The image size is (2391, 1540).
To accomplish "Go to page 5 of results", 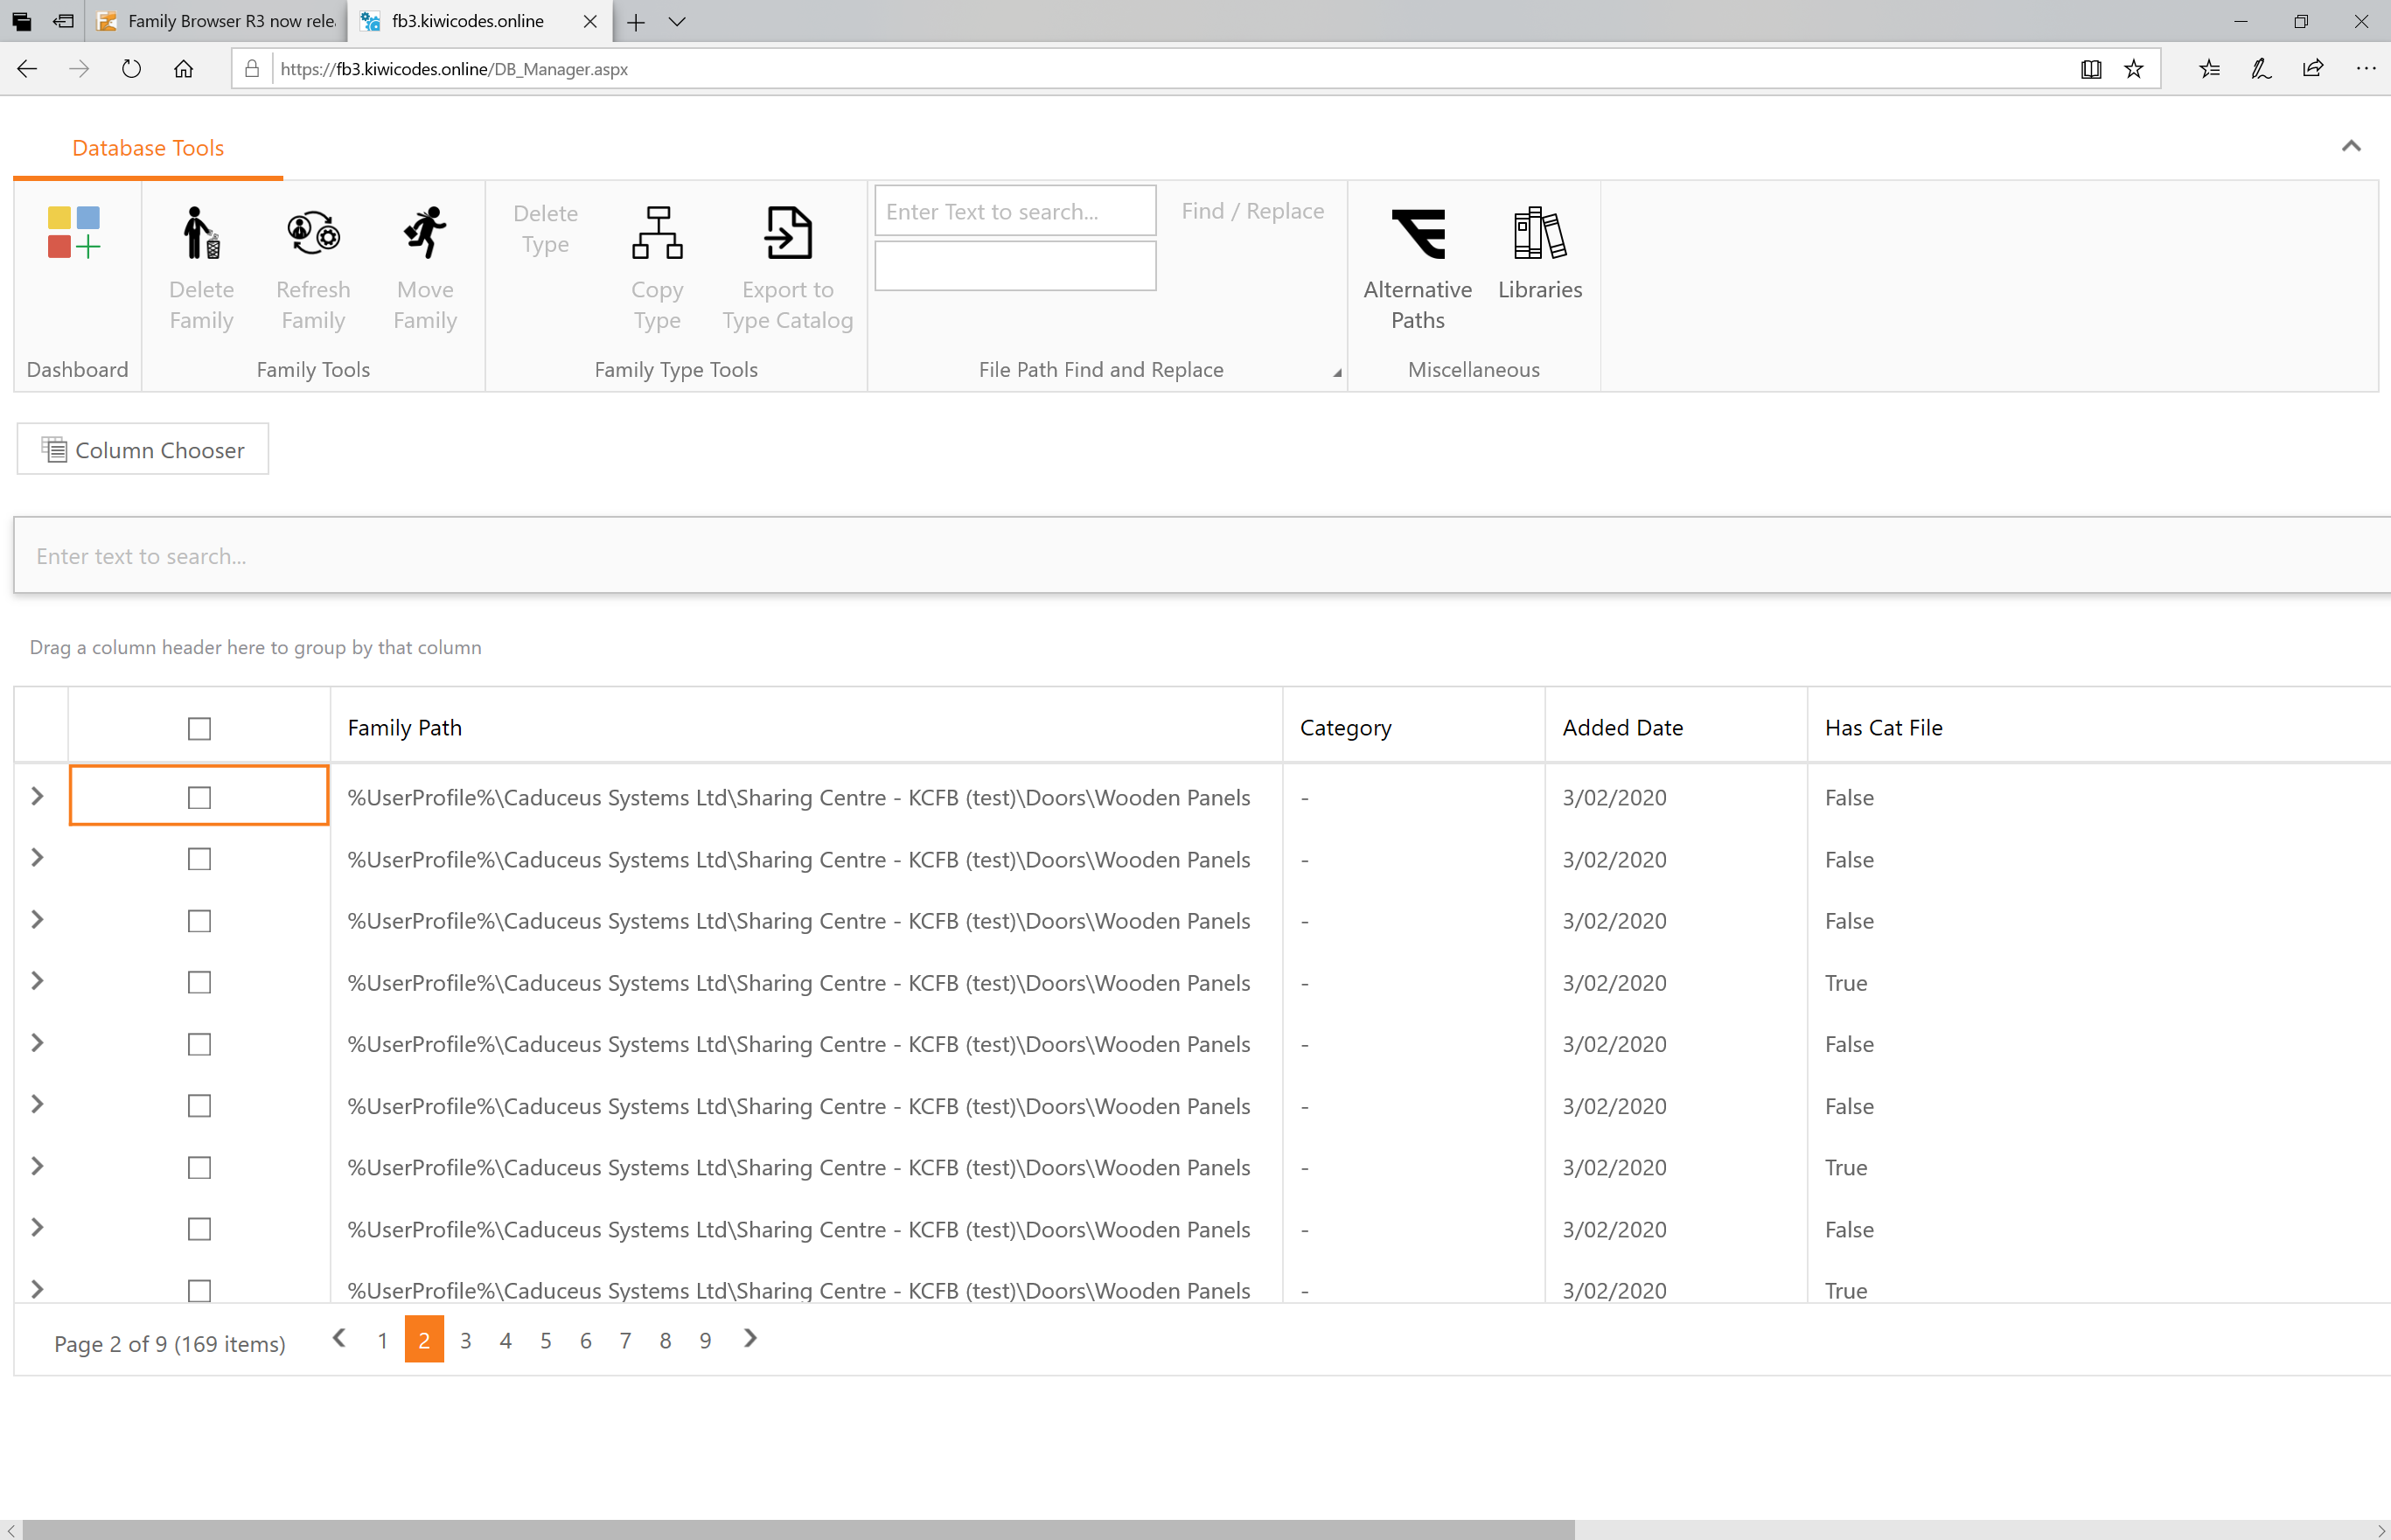I will pyautogui.click(x=545, y=1341).
